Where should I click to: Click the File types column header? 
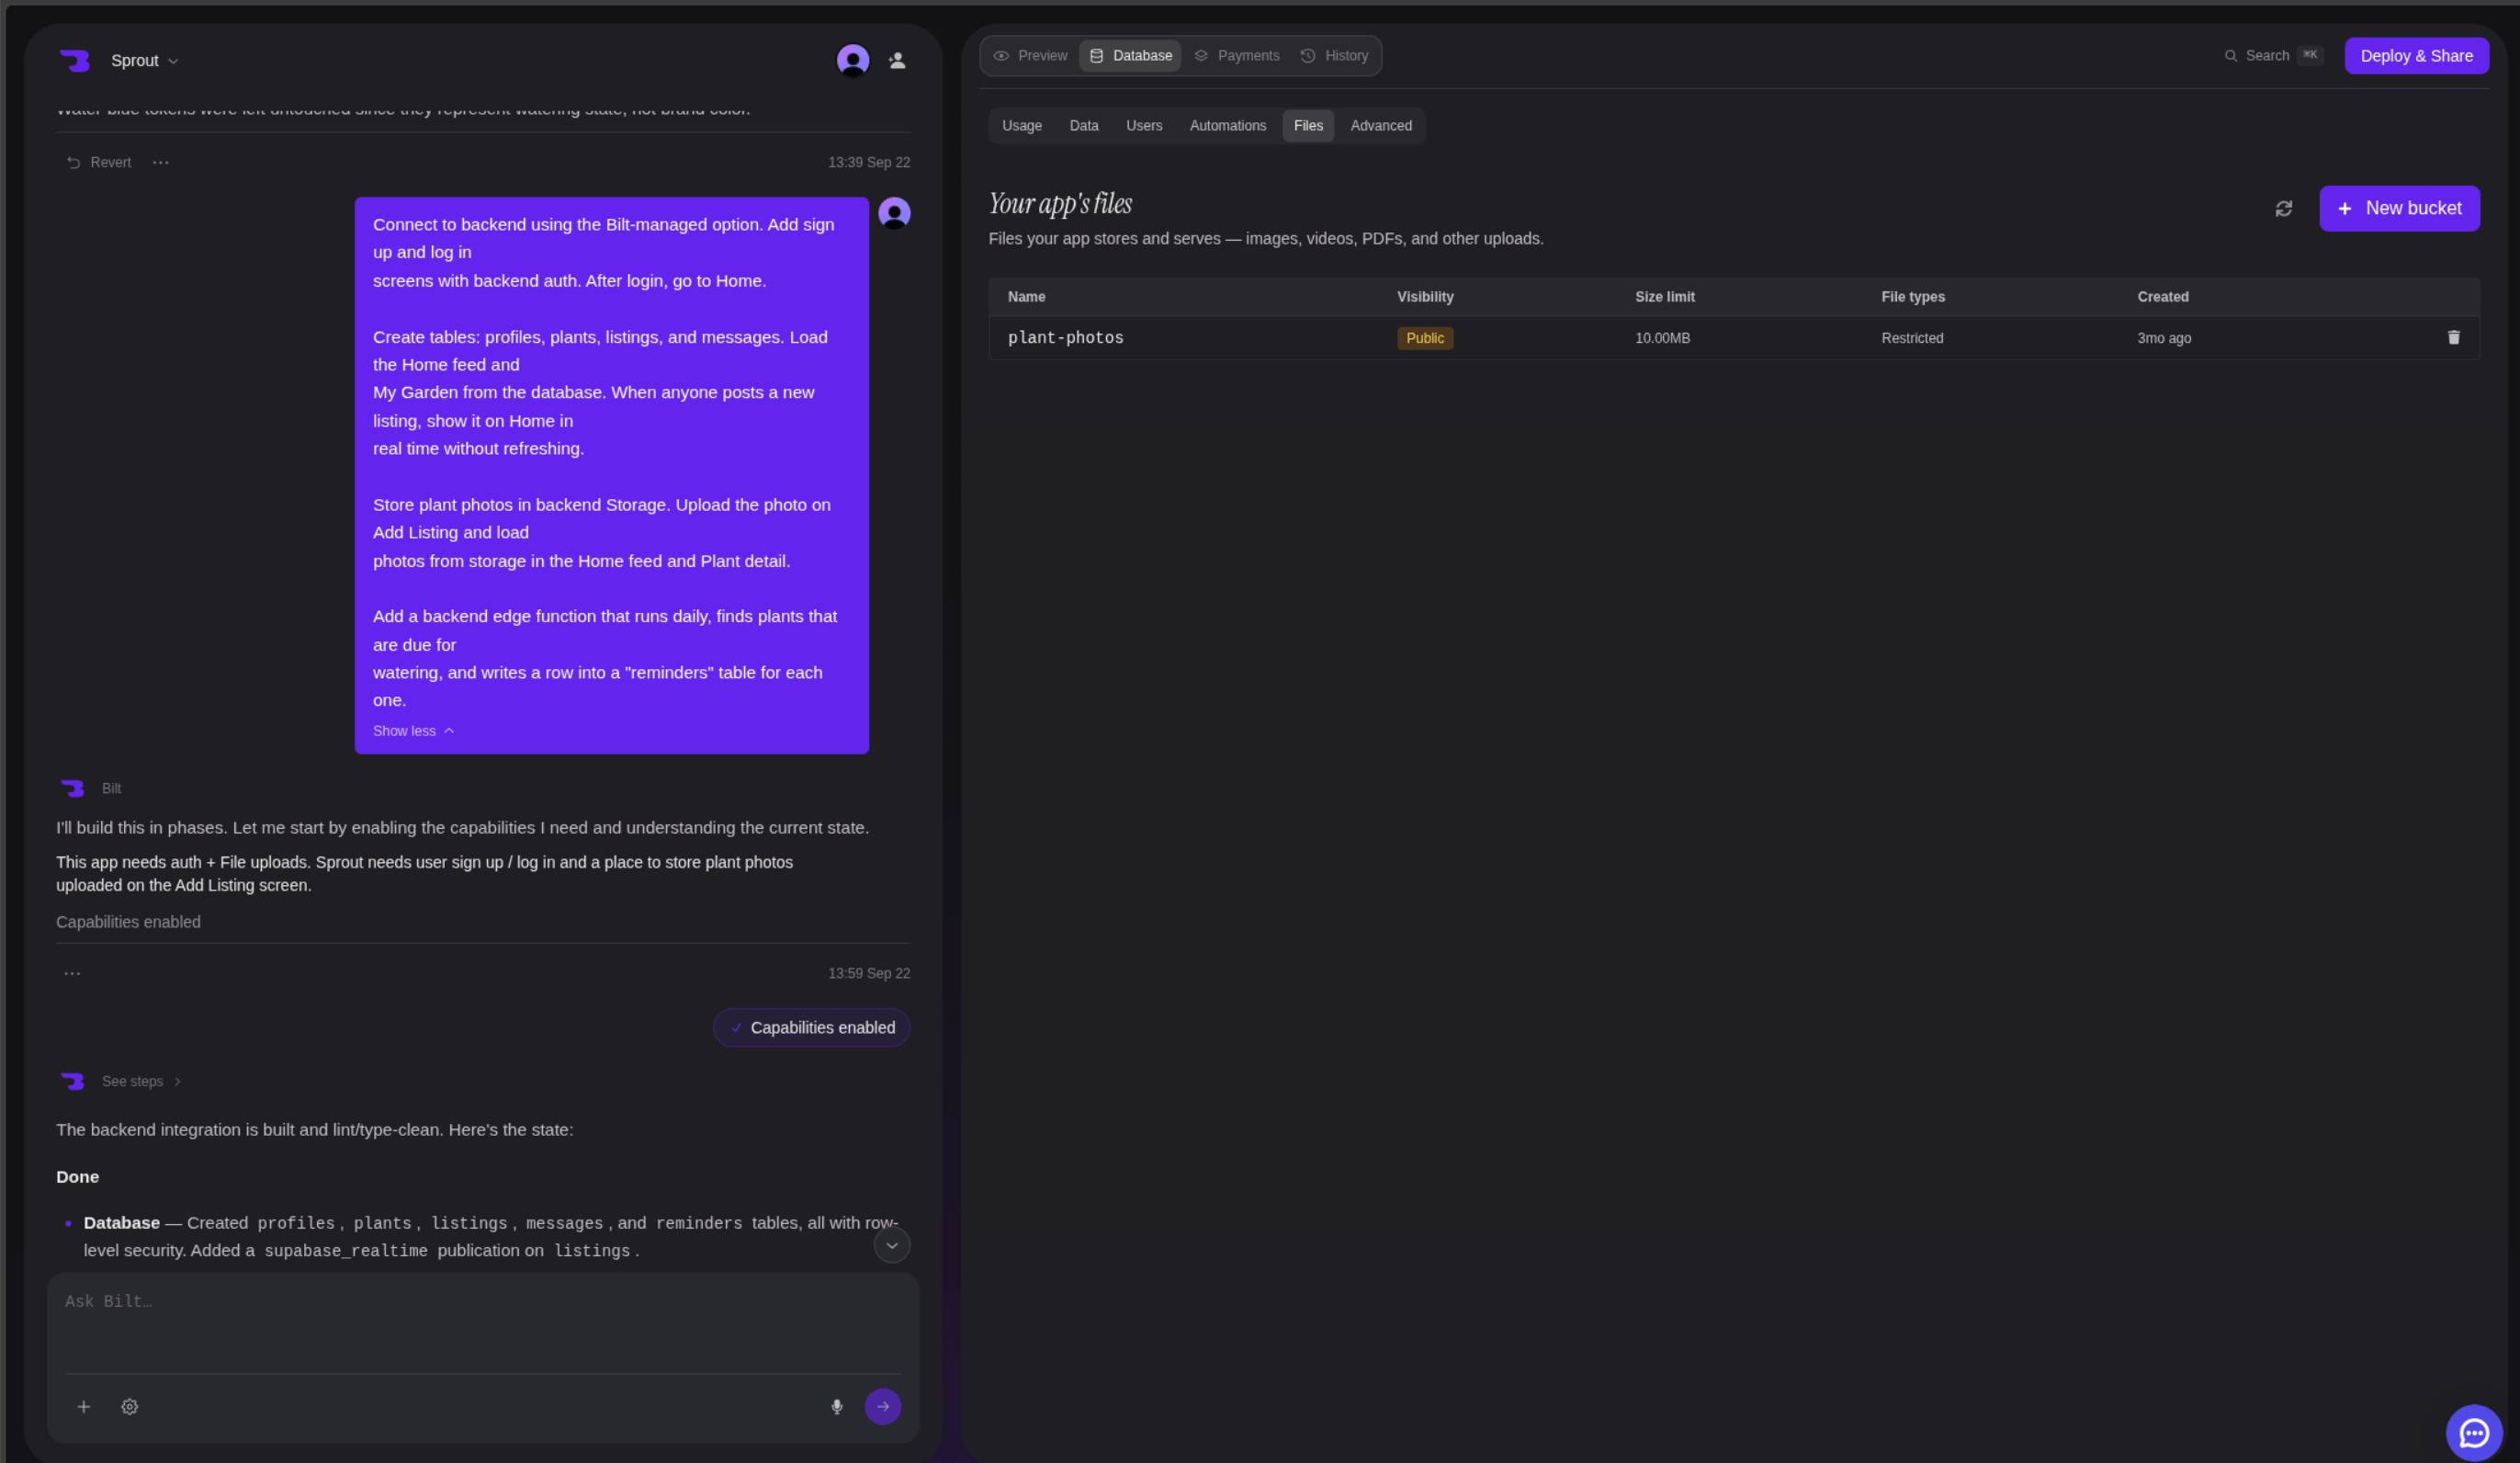(1913, 297)
